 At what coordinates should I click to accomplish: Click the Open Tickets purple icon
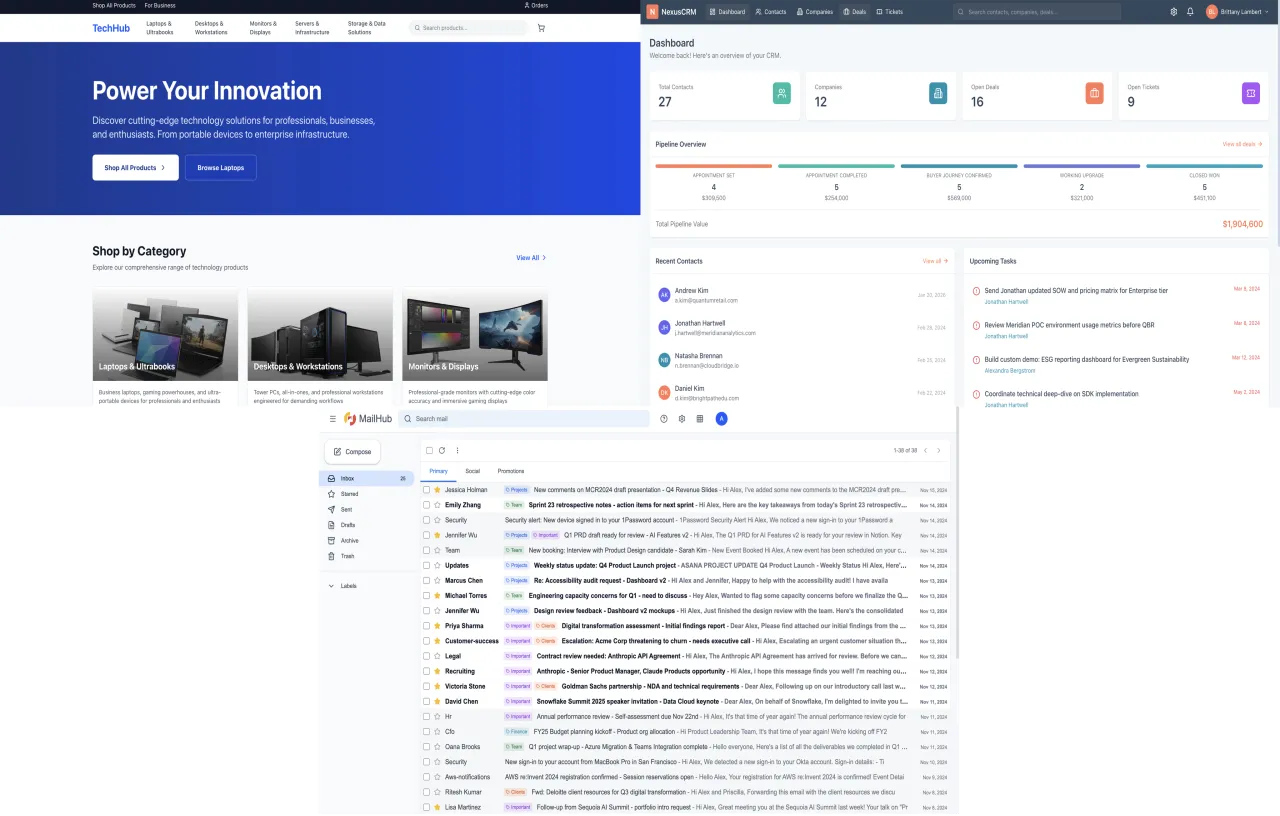point(1251,93)
